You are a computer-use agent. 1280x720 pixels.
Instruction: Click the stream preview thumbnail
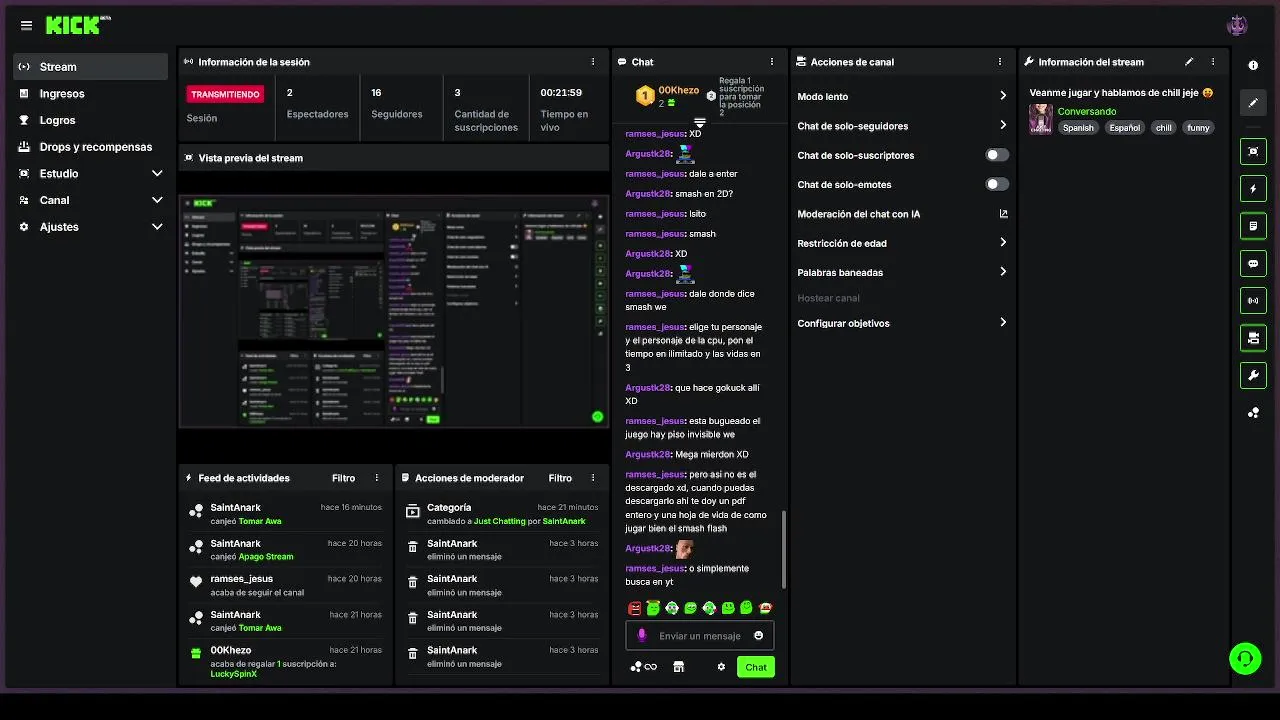pyautogui.click(x=394, y=311)
